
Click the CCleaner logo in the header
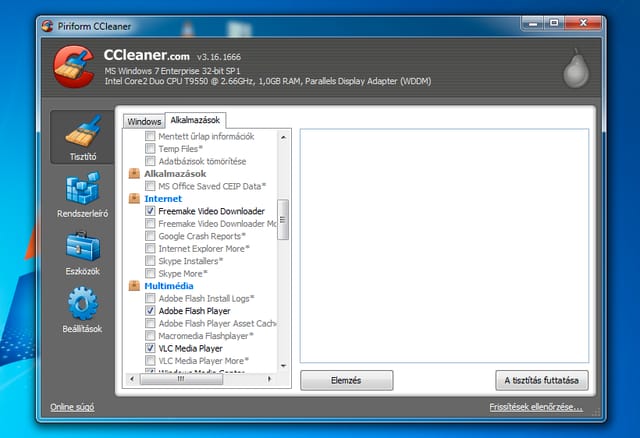coord(73,67)
